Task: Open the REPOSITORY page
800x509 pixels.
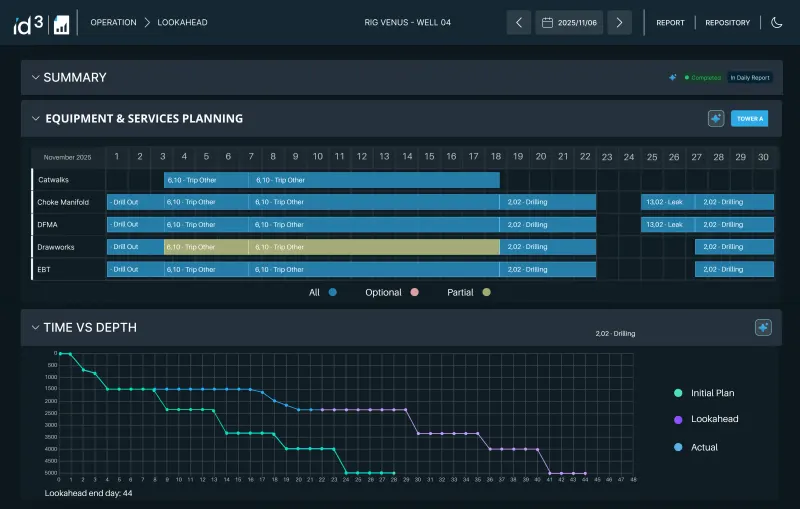Action: [728, 22]
